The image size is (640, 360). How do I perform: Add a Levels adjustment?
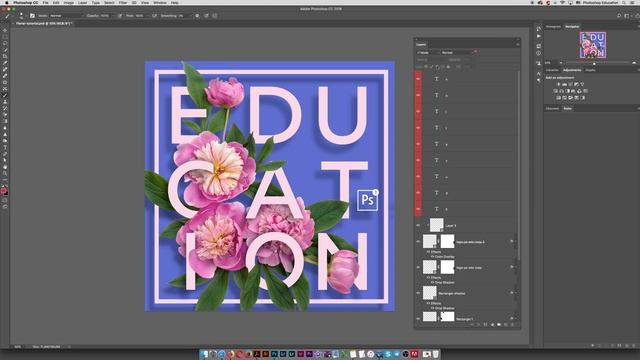[564, 84]
